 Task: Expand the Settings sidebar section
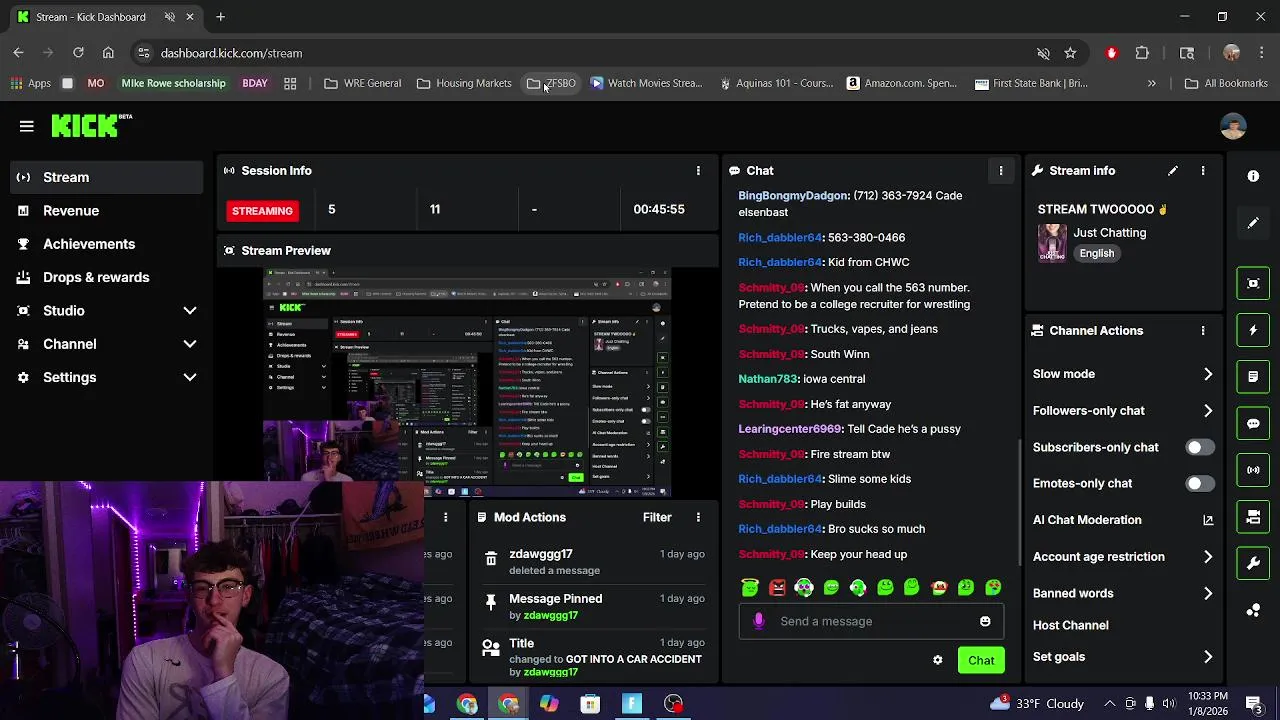[190, 377]
